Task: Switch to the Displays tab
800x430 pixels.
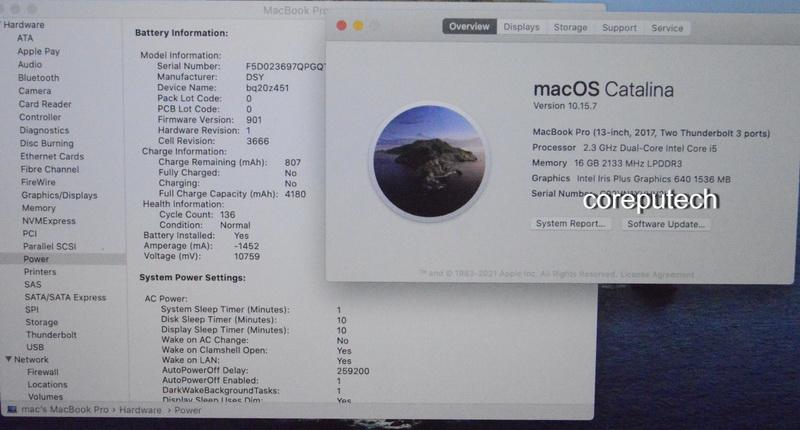Action: click(521, 27)
